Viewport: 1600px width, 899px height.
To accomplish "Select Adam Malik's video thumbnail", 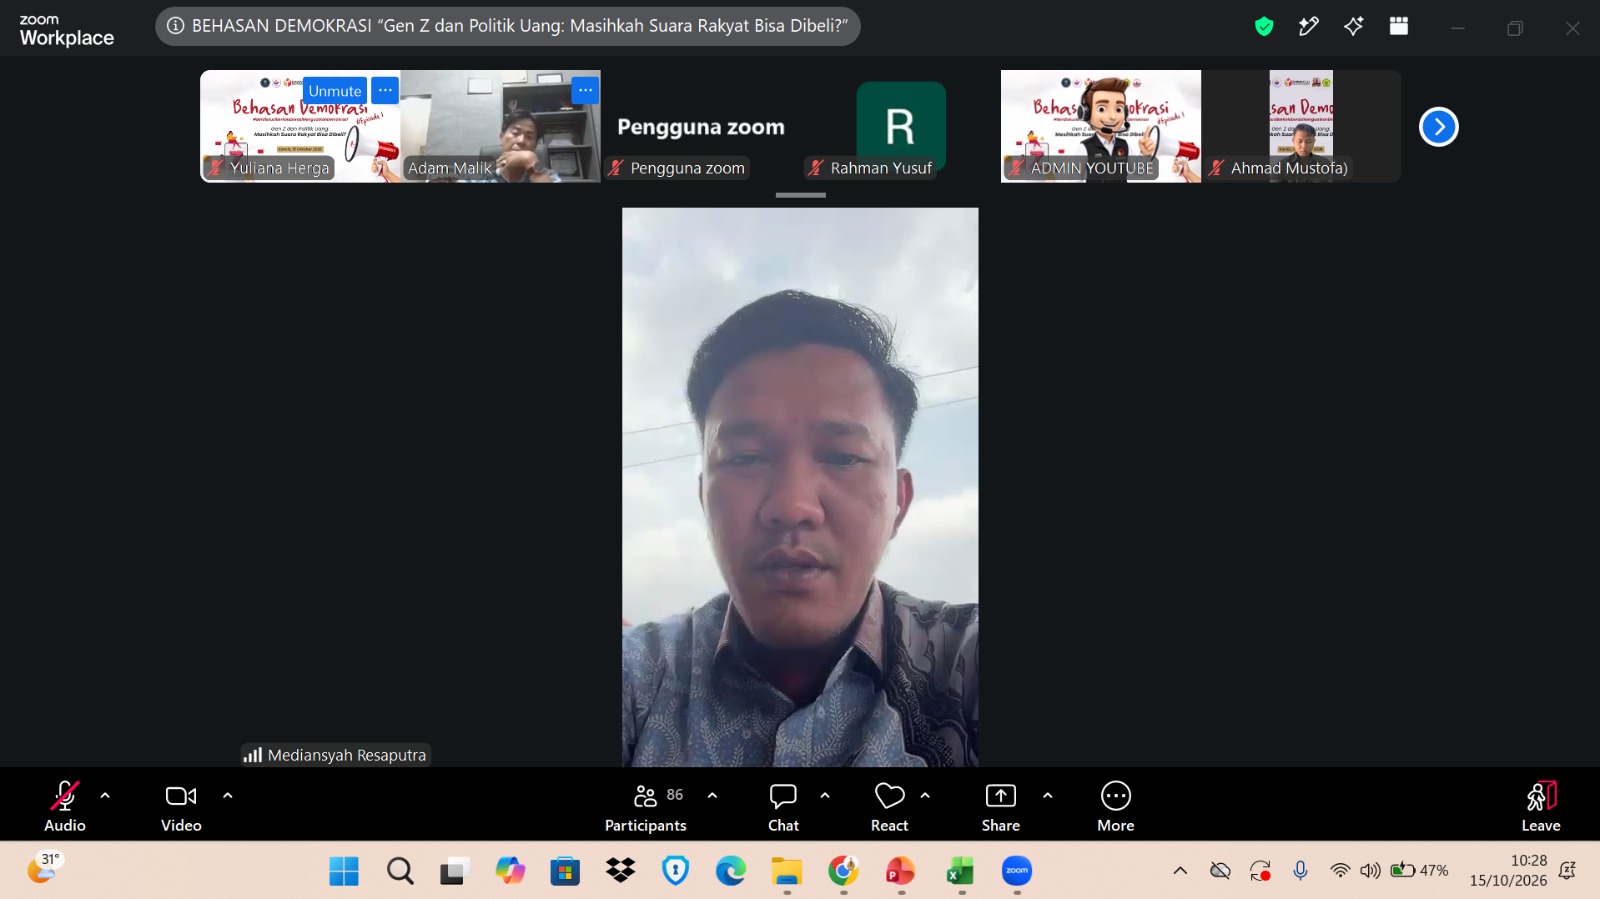I will coord(500,126).
